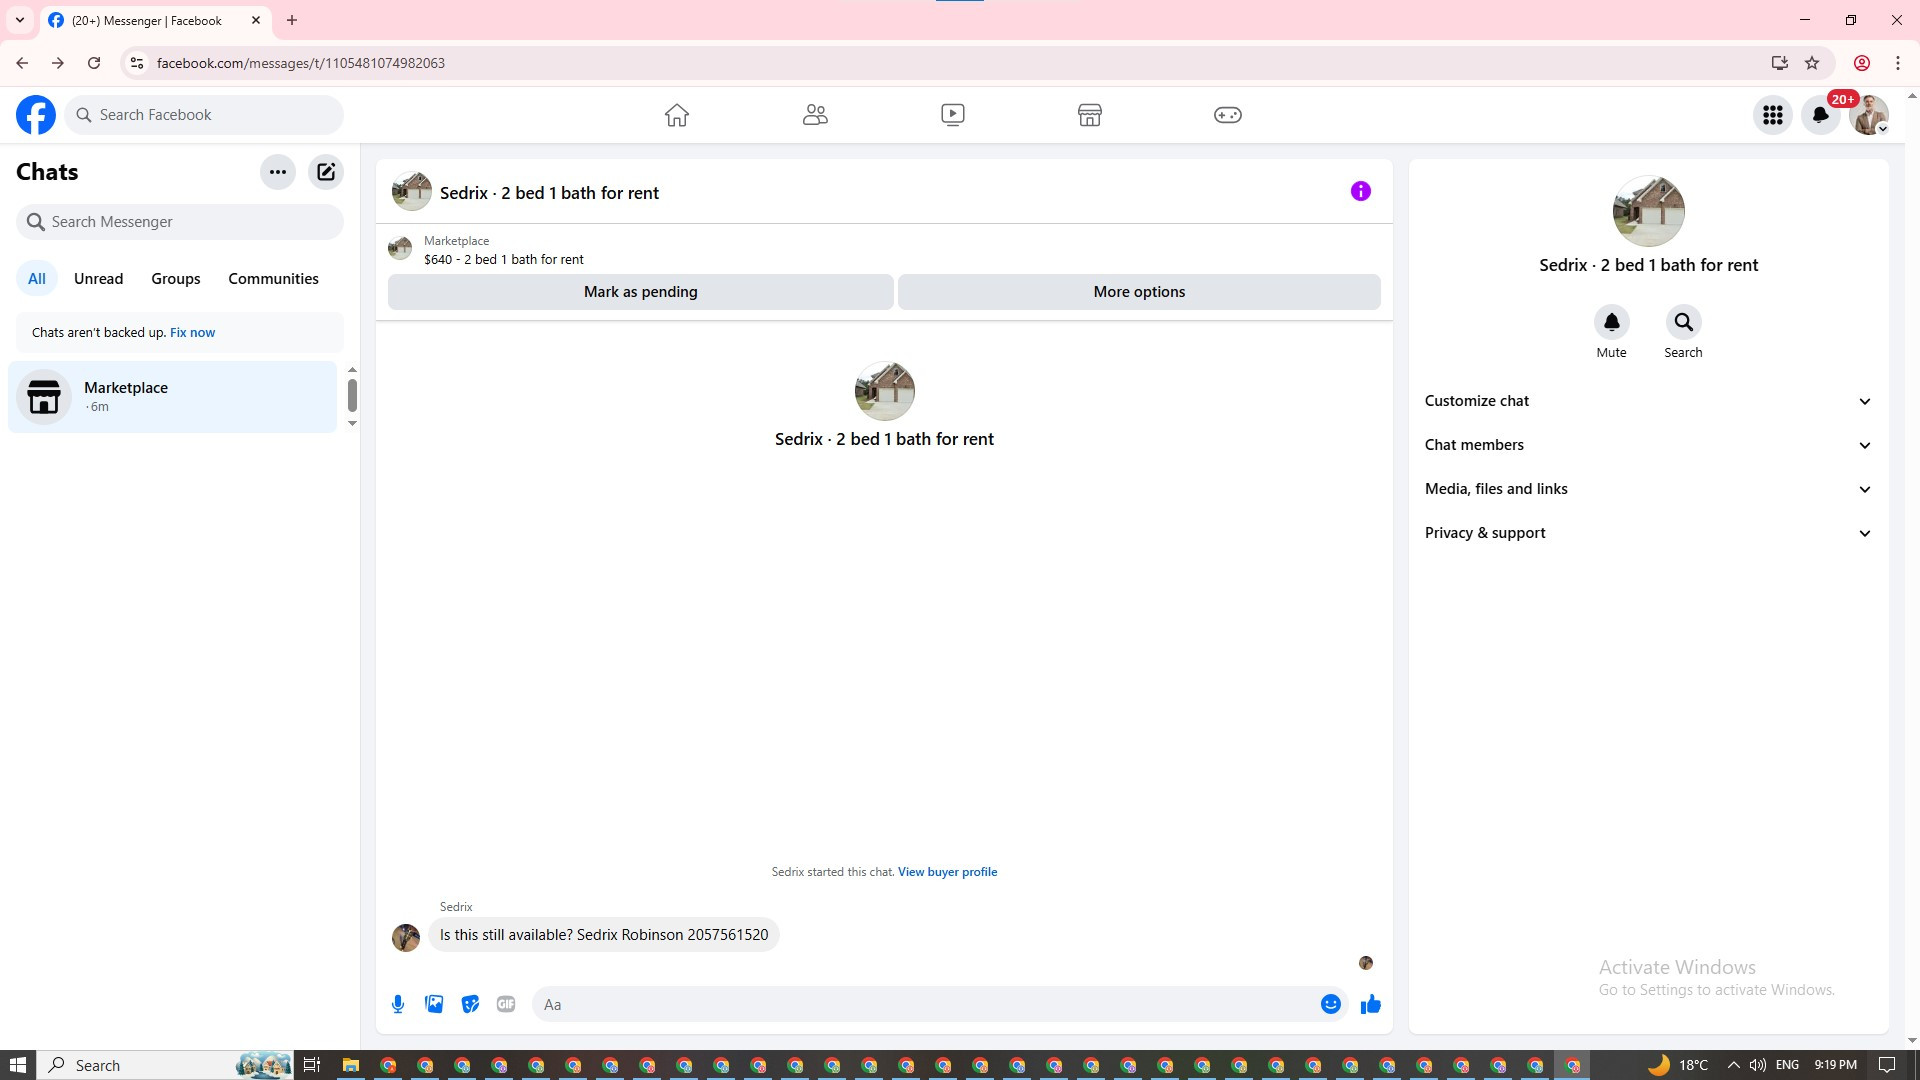This screenshot has width=1920, height=1080.
Task: Expand the Customize chat section
Action: pyautogui.click(x=1648, y=401)
